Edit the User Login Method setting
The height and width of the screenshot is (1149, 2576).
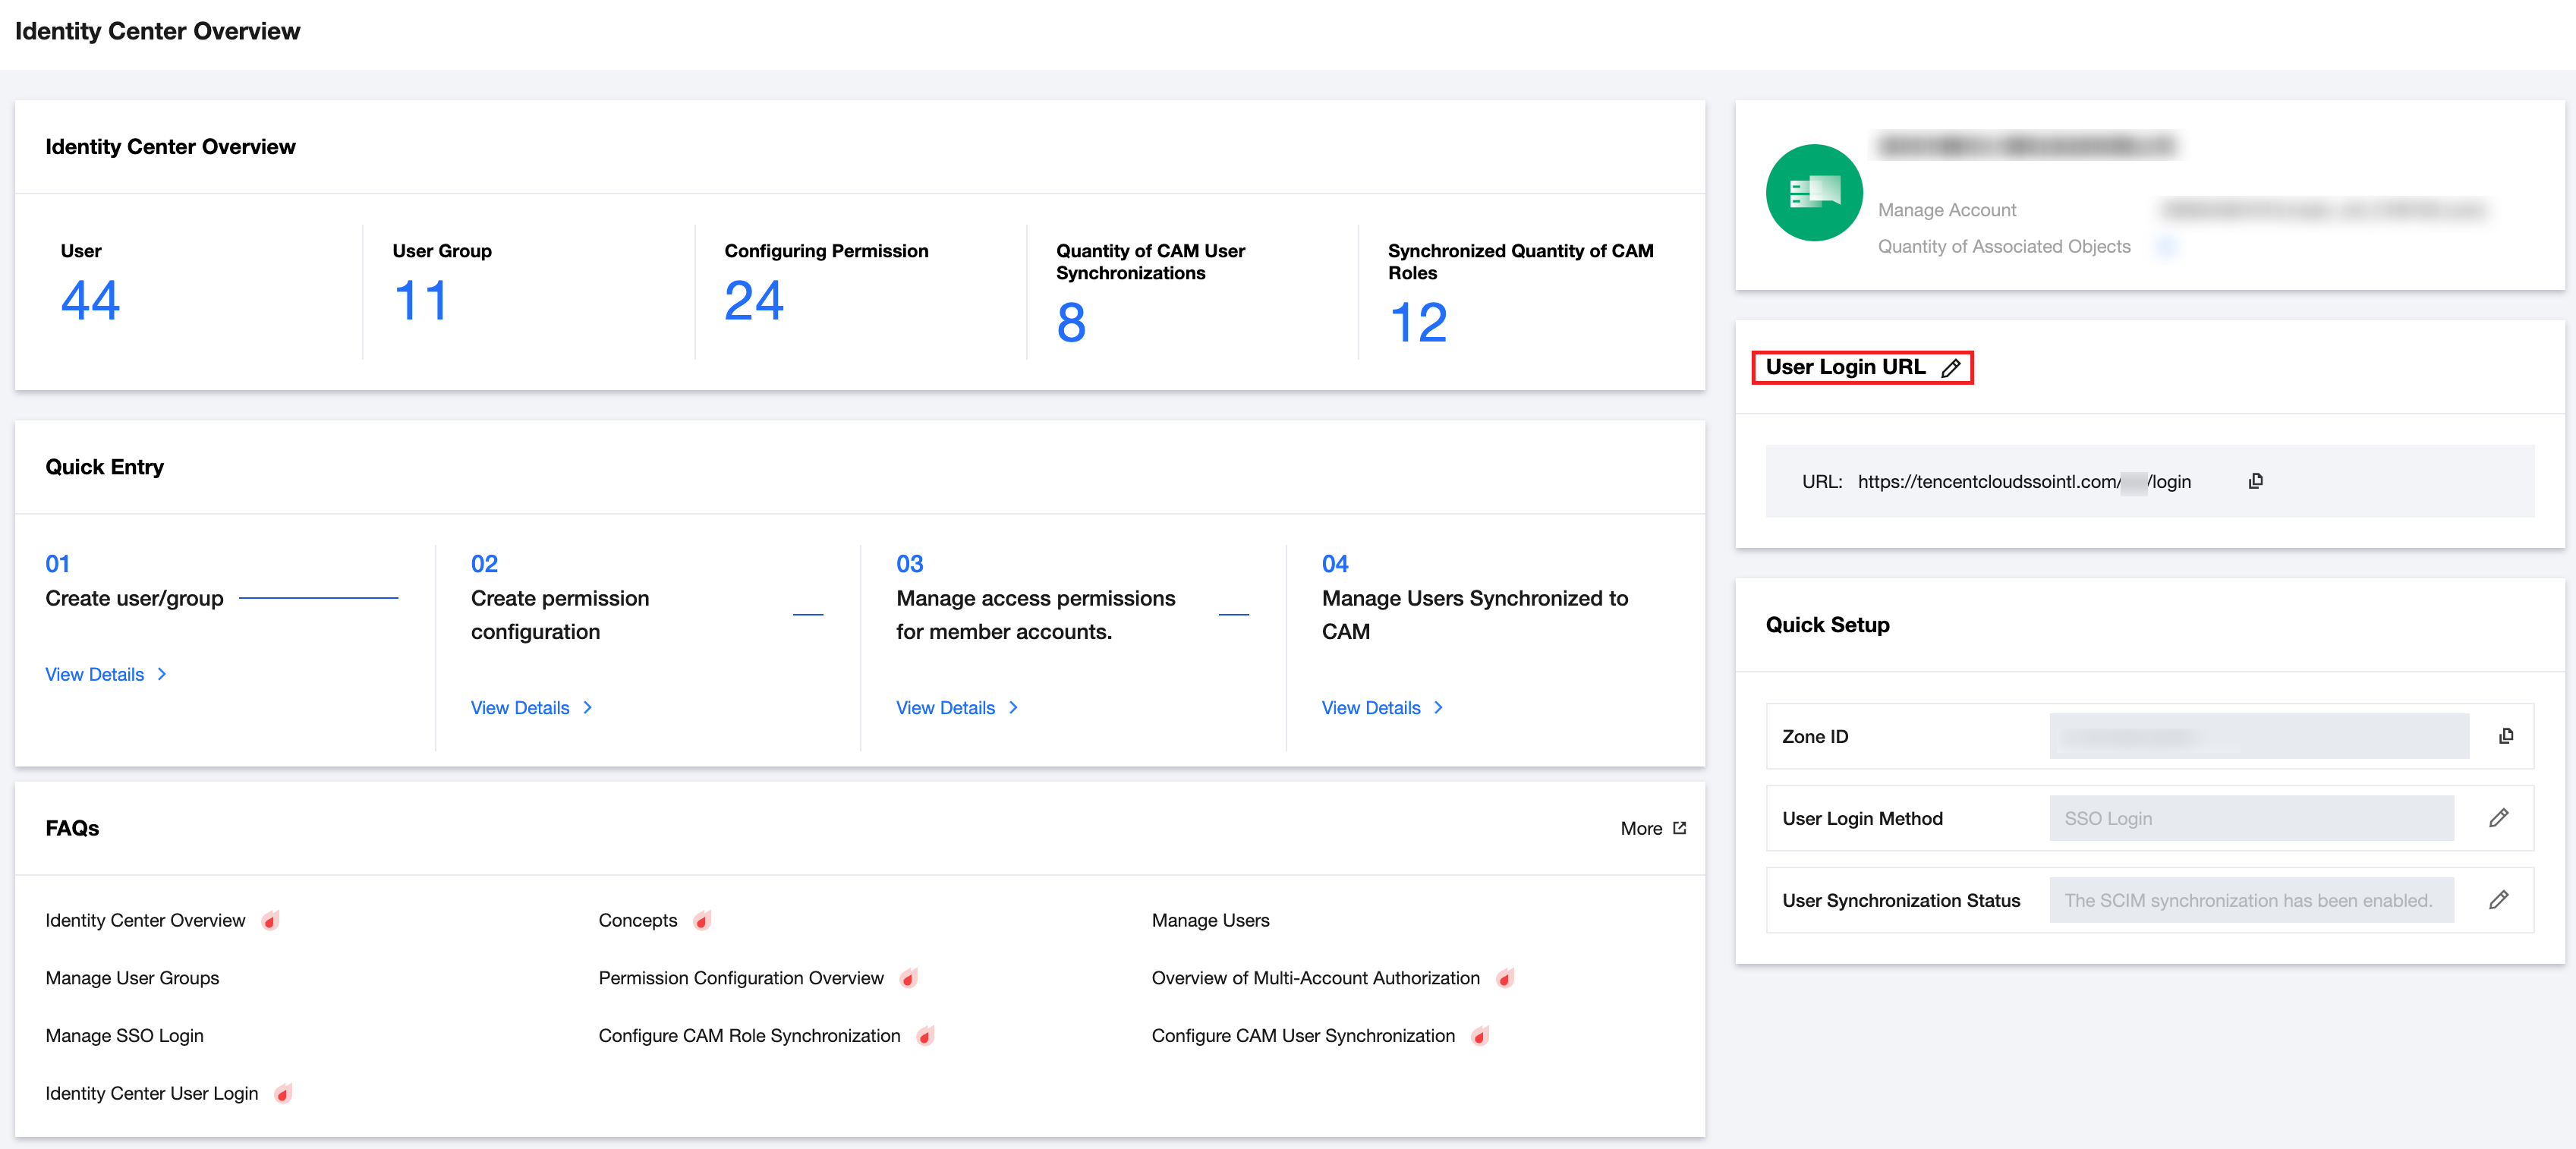point(2498,818)
